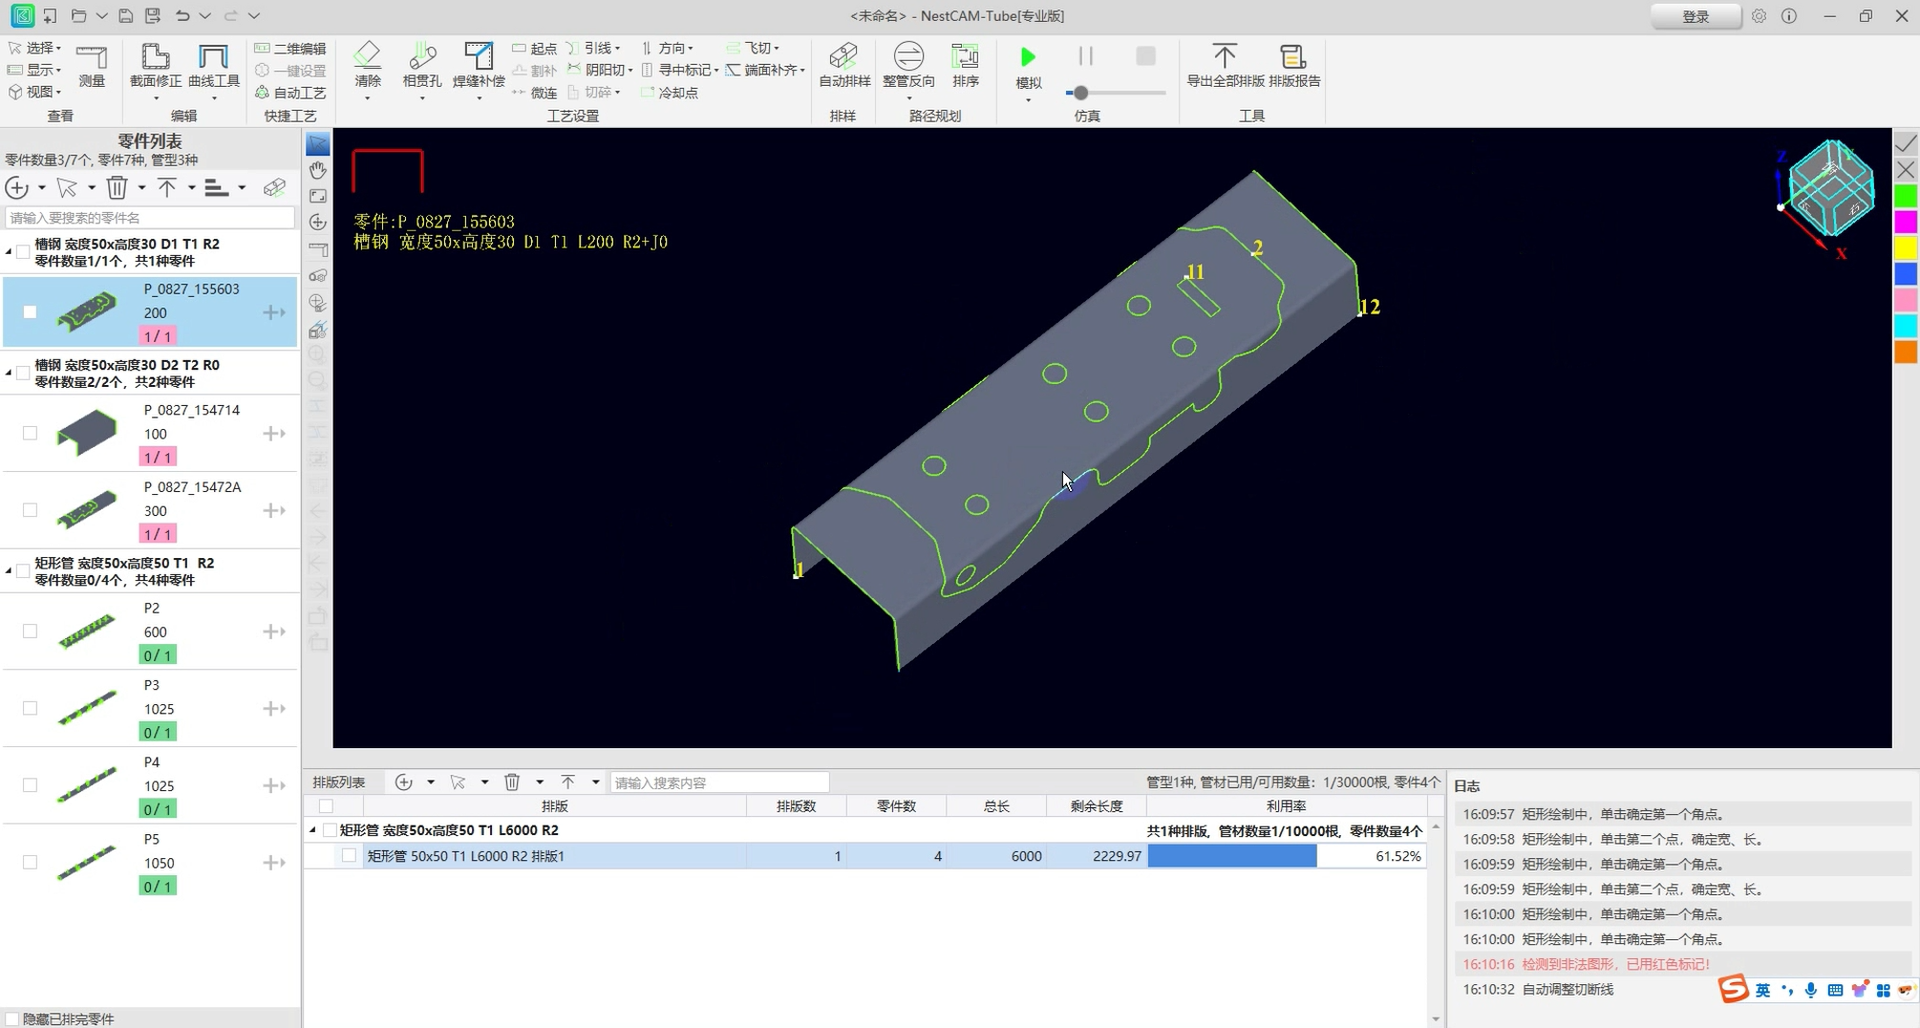Check the box for part P_0827_155603
The width and height of the screenshot is (1920, 1028).
click(x=30, y=312)
